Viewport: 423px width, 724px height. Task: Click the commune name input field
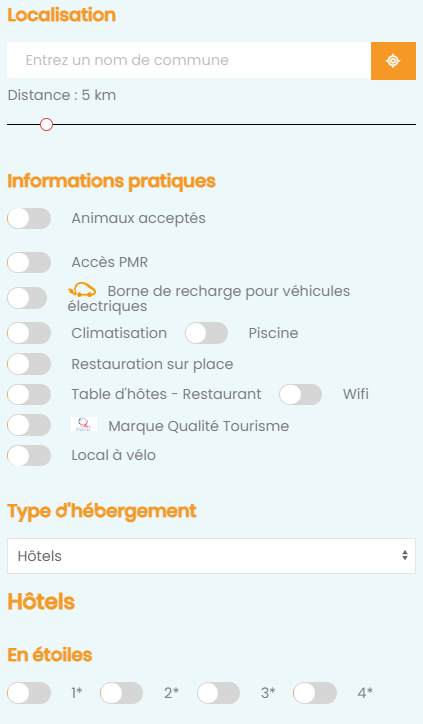coord(189,60)
